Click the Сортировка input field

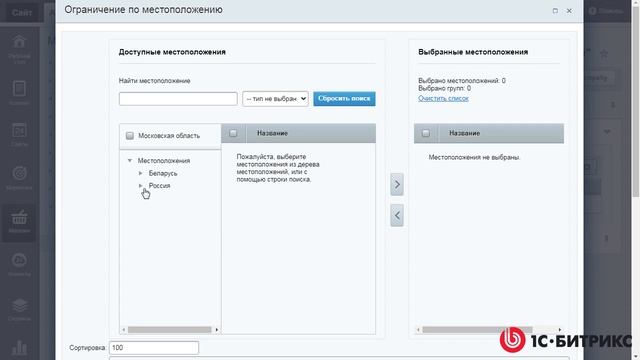pyautogui.click(x=154, y=348)
